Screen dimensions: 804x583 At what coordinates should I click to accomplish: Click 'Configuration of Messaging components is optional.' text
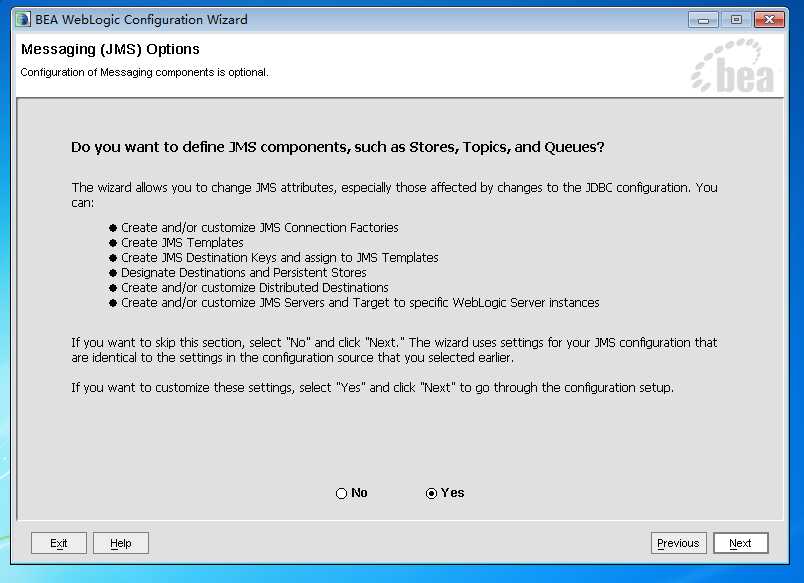tap(145, 72)
